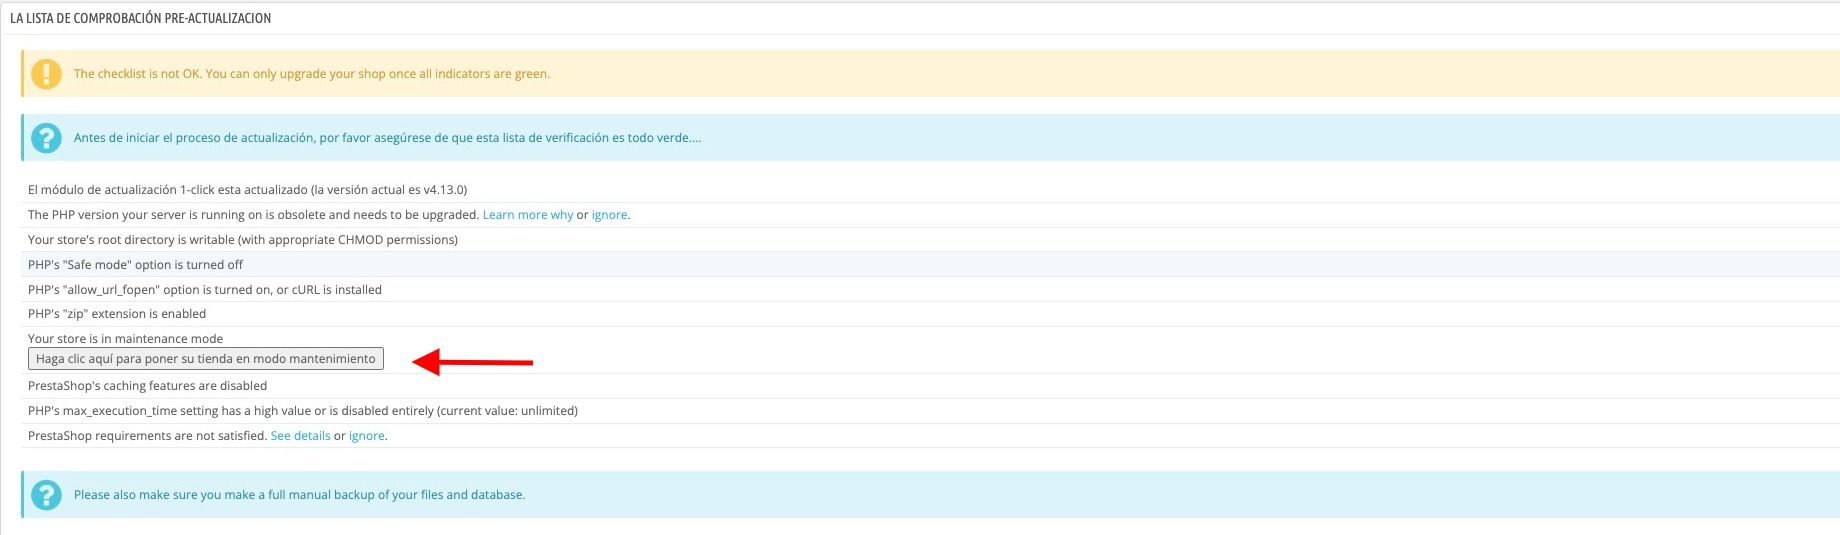
Task: Click question mark icon beside backup notice
Action: pyautogui.click(x=46, y=495)
